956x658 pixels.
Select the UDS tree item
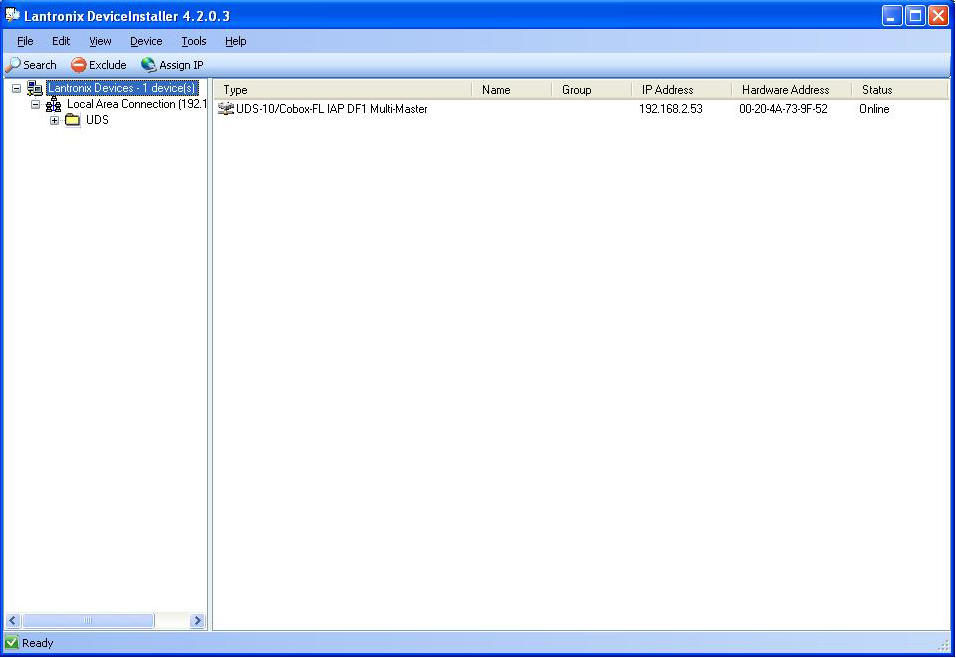[x=97, y=120]
